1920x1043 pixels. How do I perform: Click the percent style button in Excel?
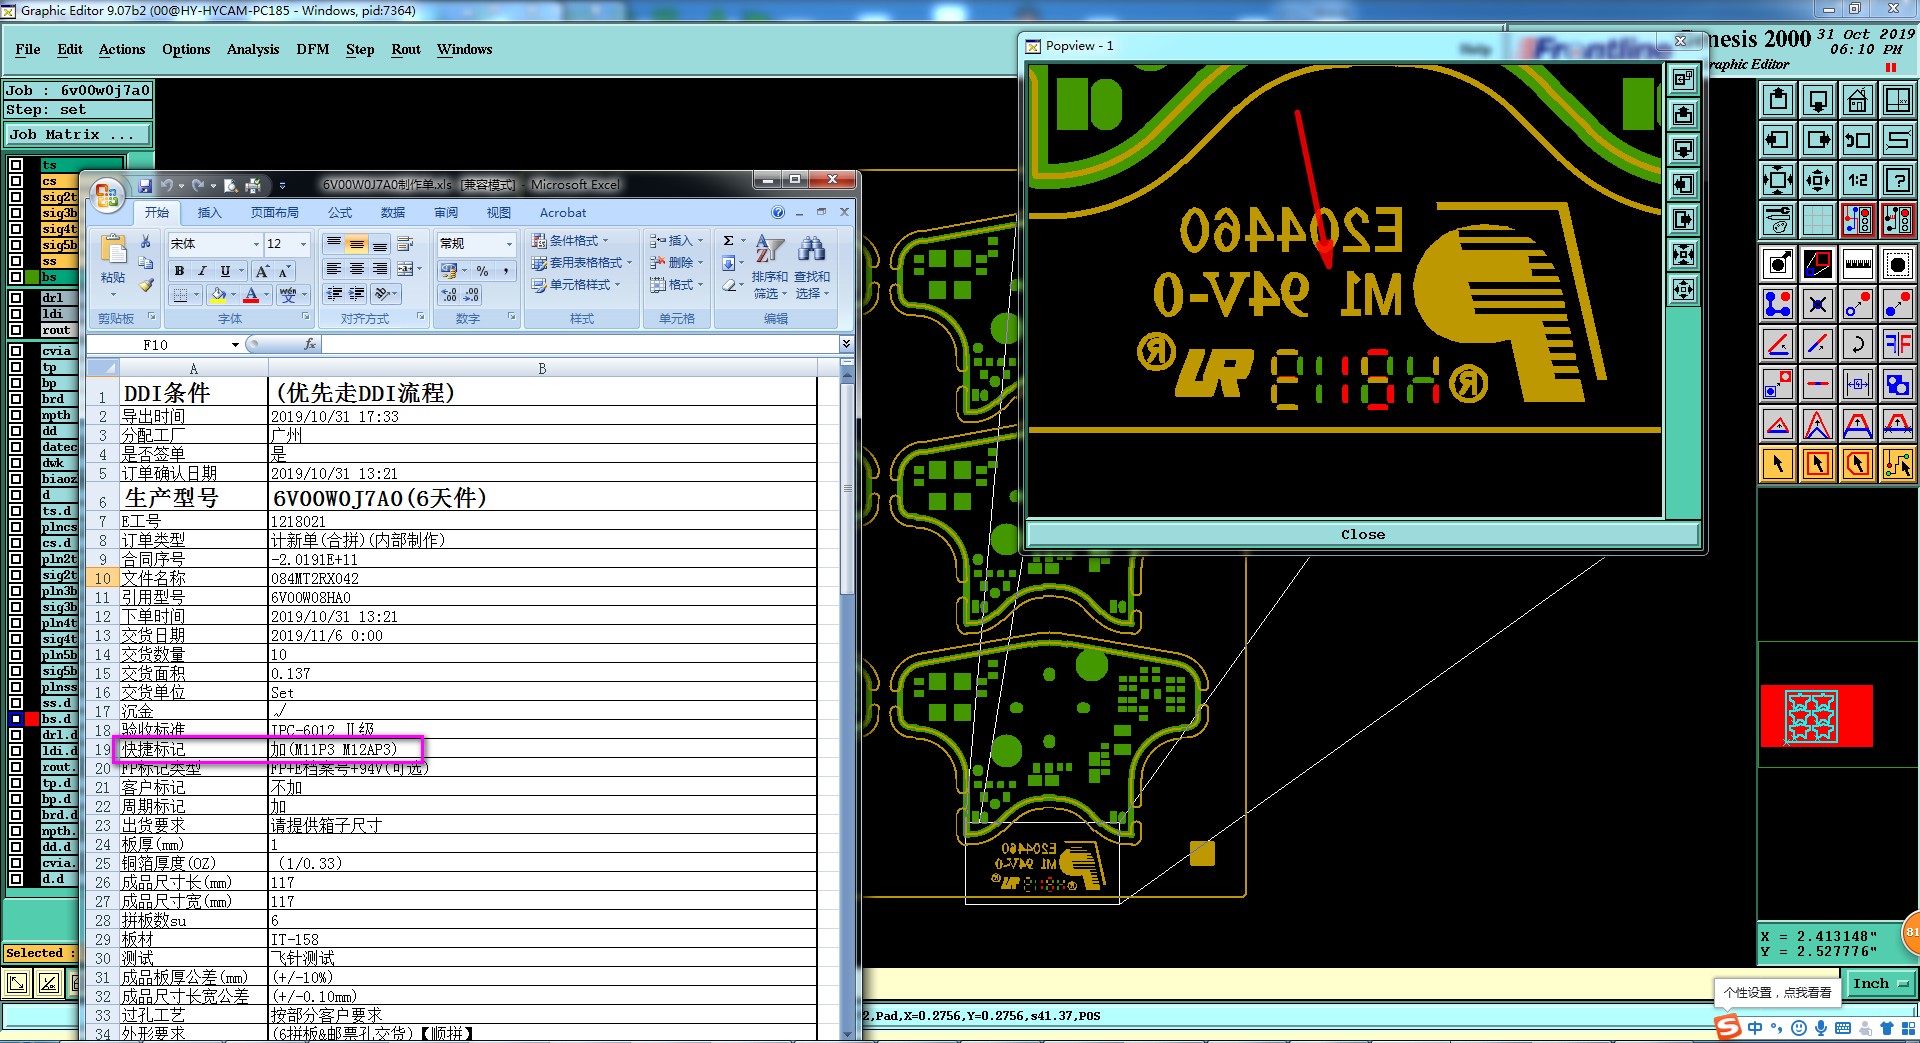483,271
